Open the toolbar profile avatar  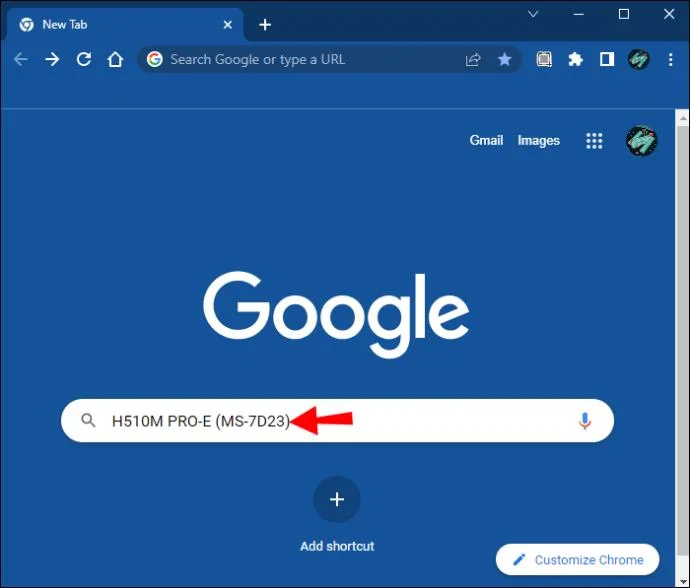(639, 59)
